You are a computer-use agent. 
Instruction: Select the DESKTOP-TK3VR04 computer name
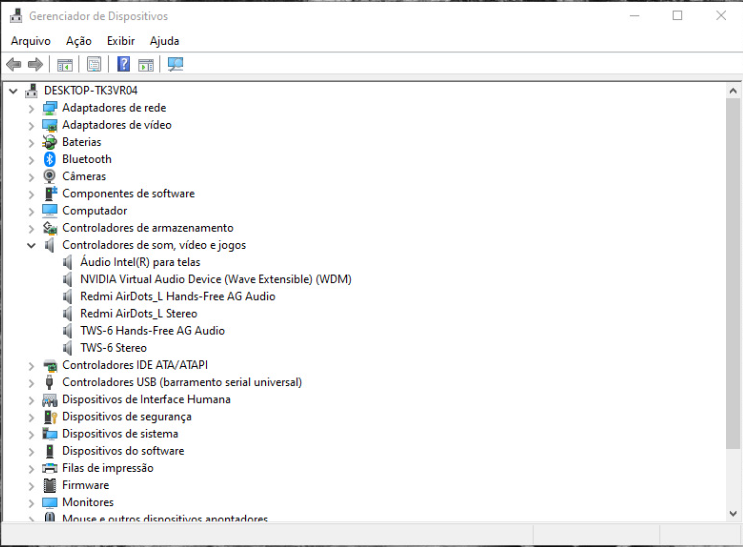tap(91, 90)
